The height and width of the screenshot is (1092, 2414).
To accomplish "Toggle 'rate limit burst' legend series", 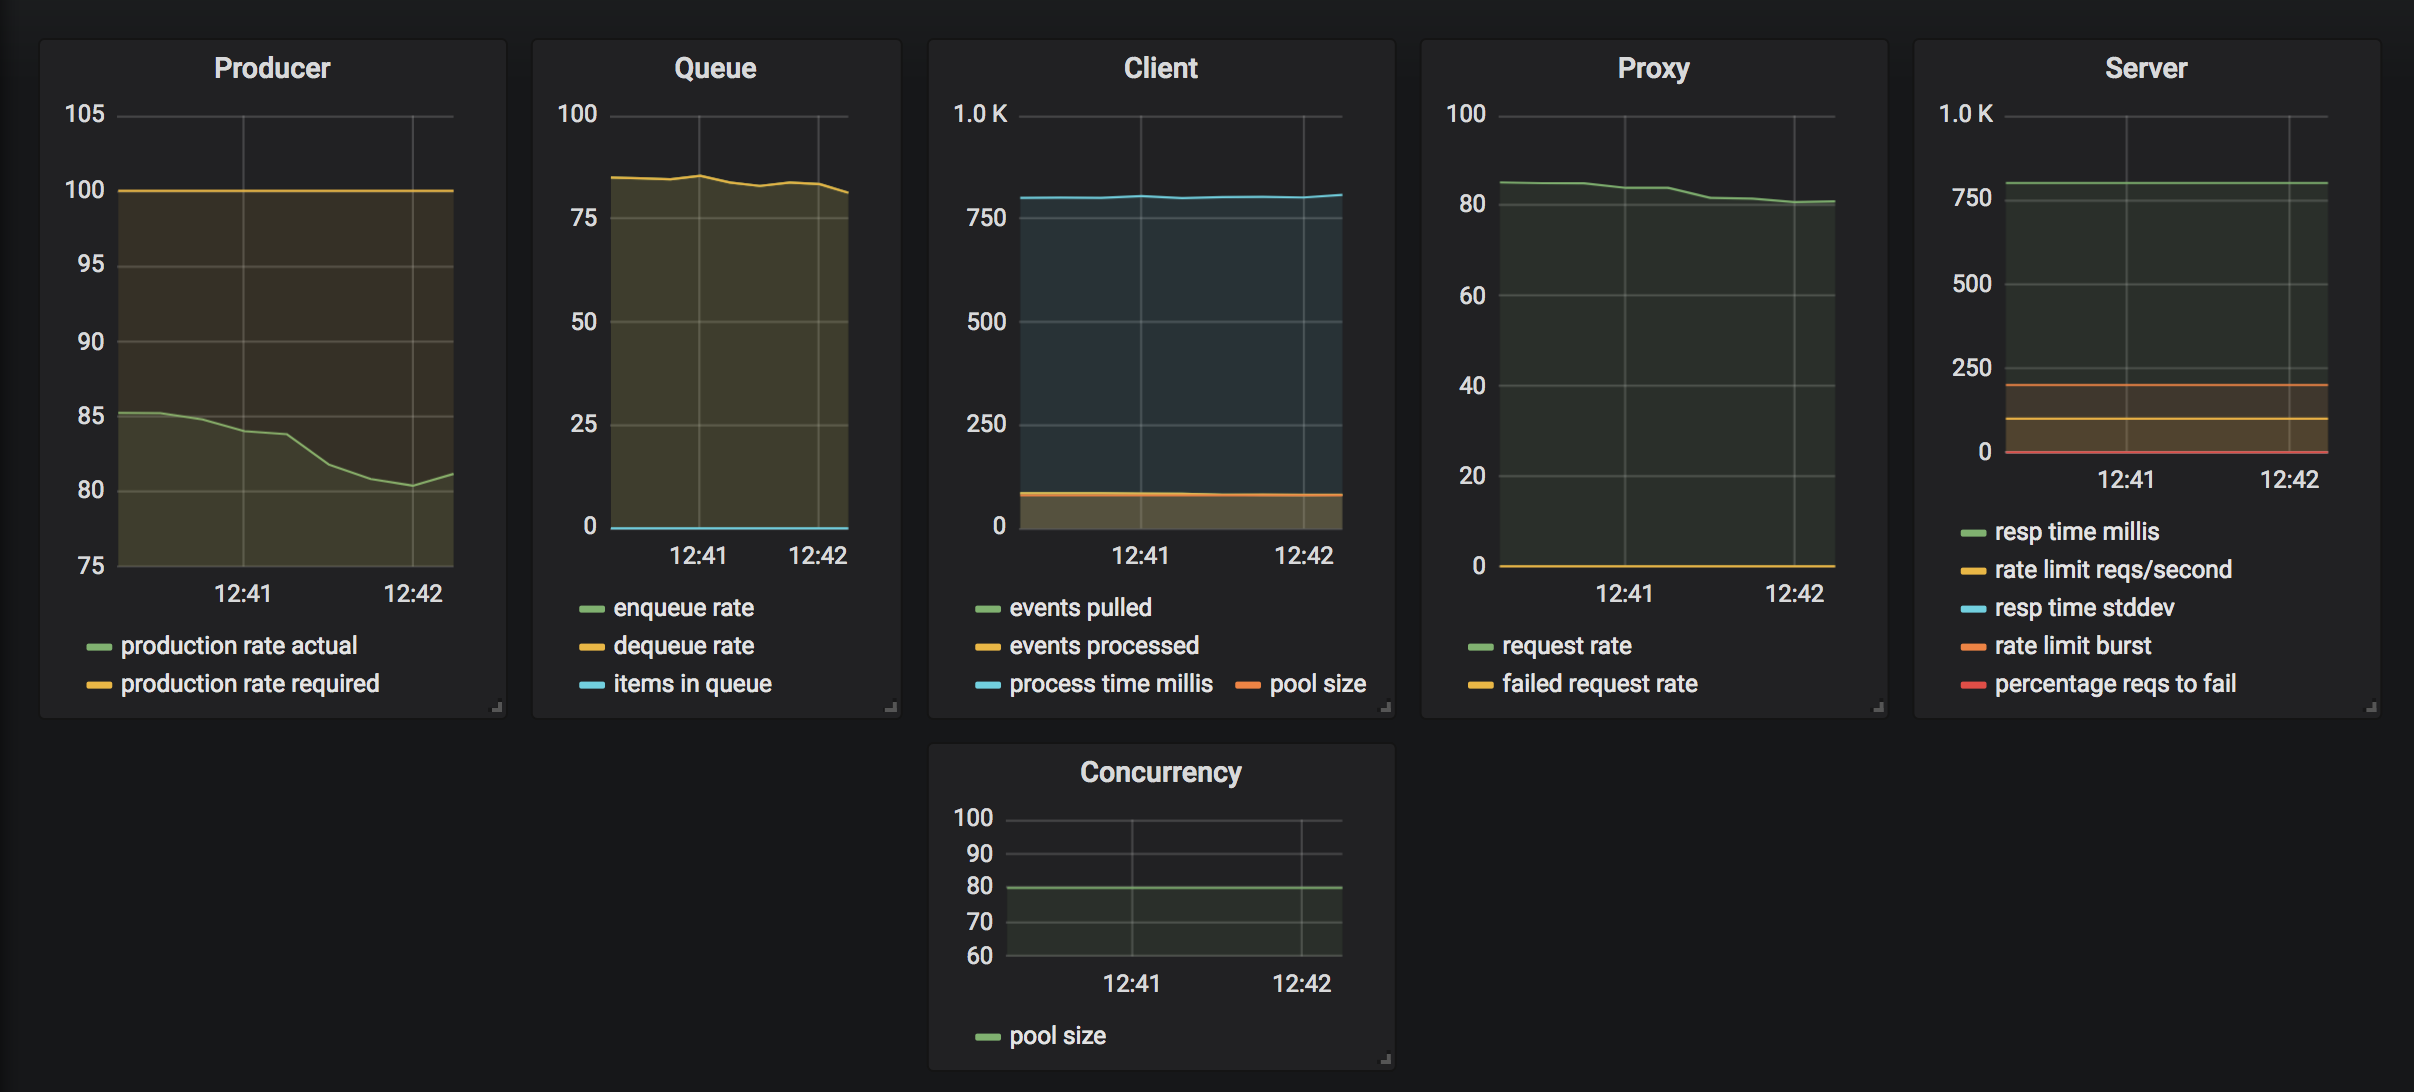I will pyautogui.click(x=2072, y=646).
